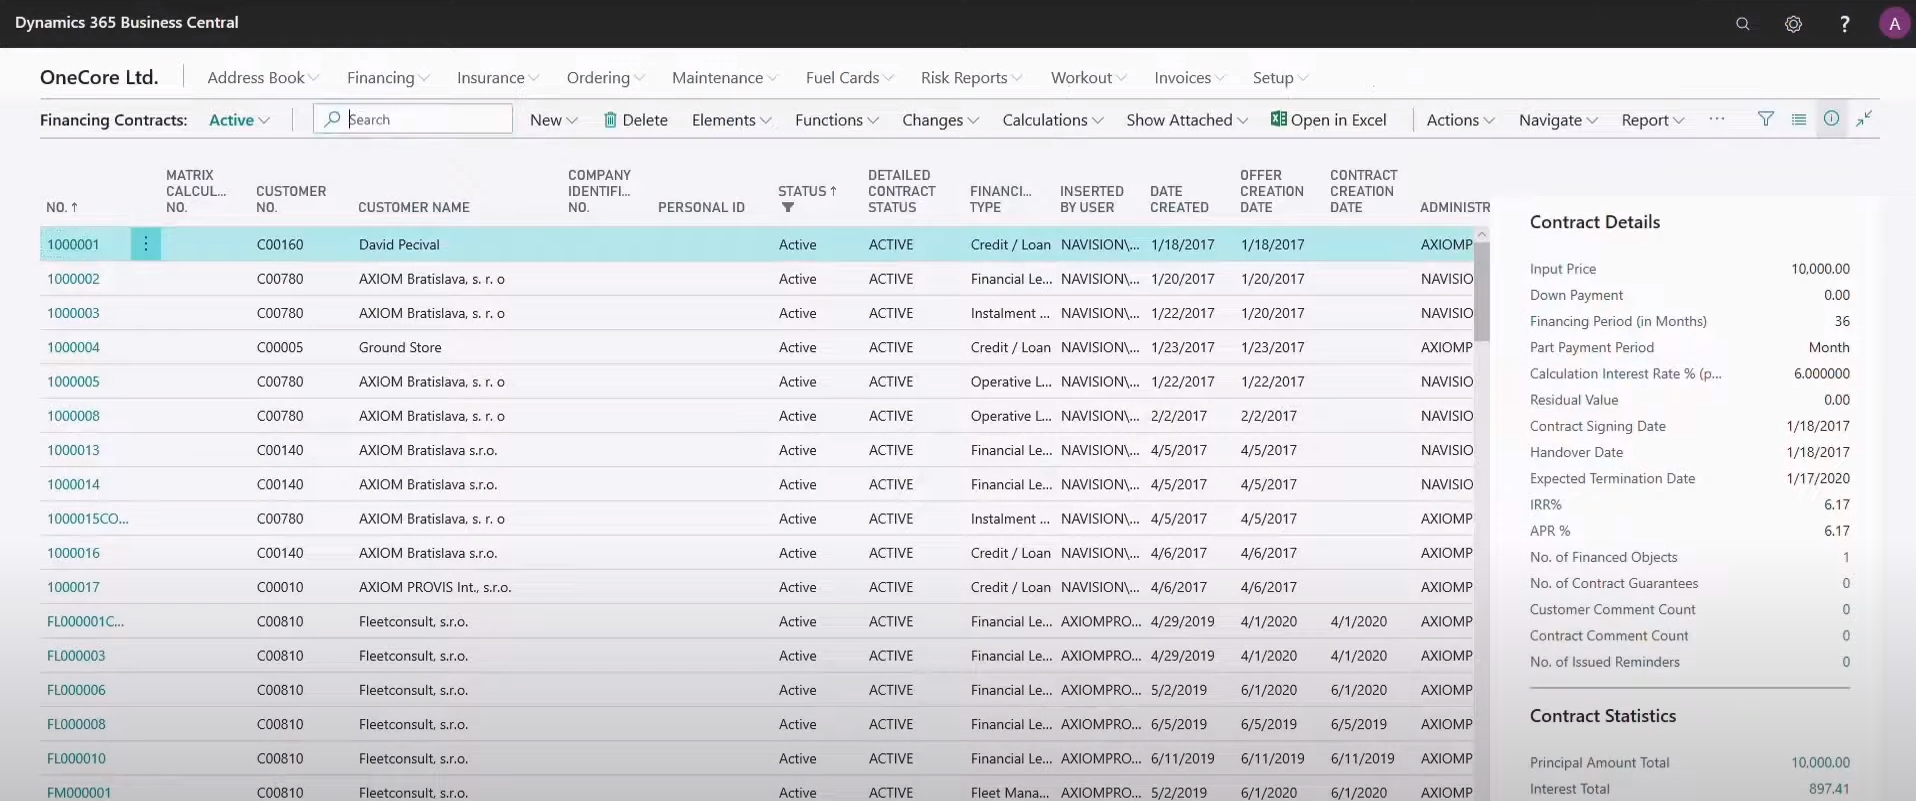Open contract 1000002
1916x801 pixels.
click(x=73, y=279)
